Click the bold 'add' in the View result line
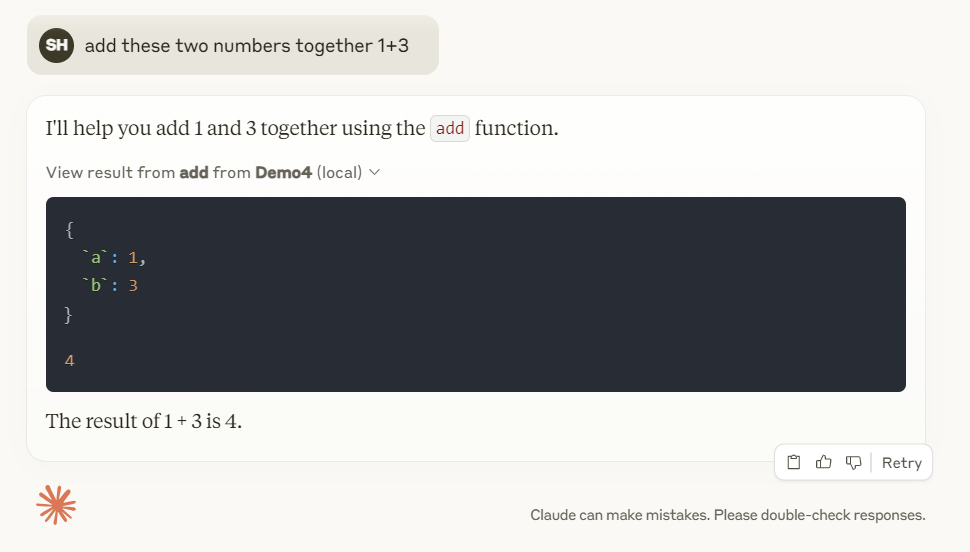This screenshot has width=970, height=552. (194, 172)
